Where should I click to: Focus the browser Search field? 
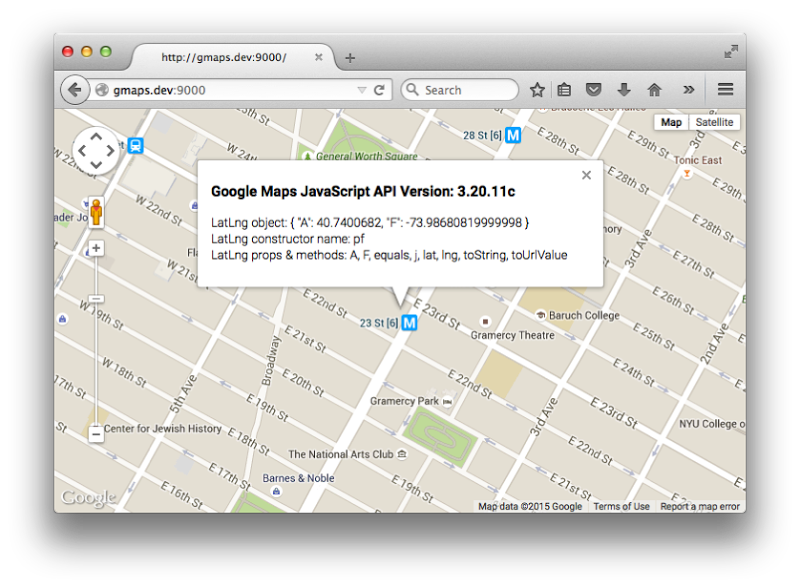459,90
